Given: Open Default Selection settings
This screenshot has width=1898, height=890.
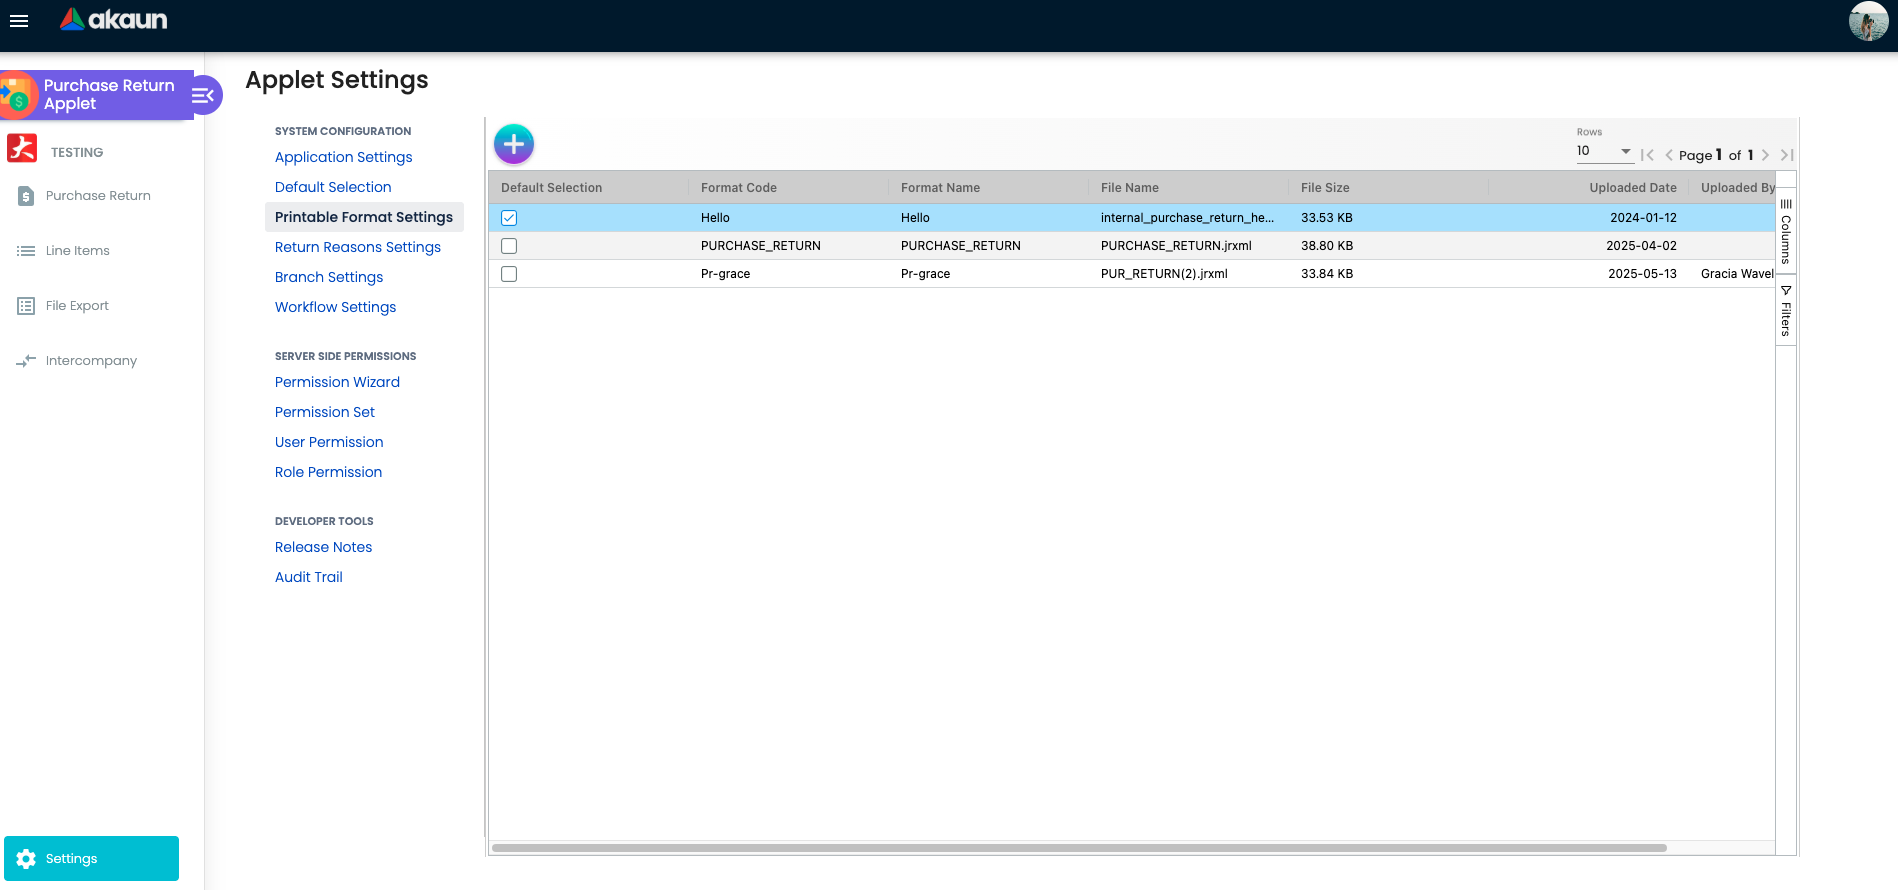Looking at the screenshot, I should pyautogui.click(x=333, y=187).
